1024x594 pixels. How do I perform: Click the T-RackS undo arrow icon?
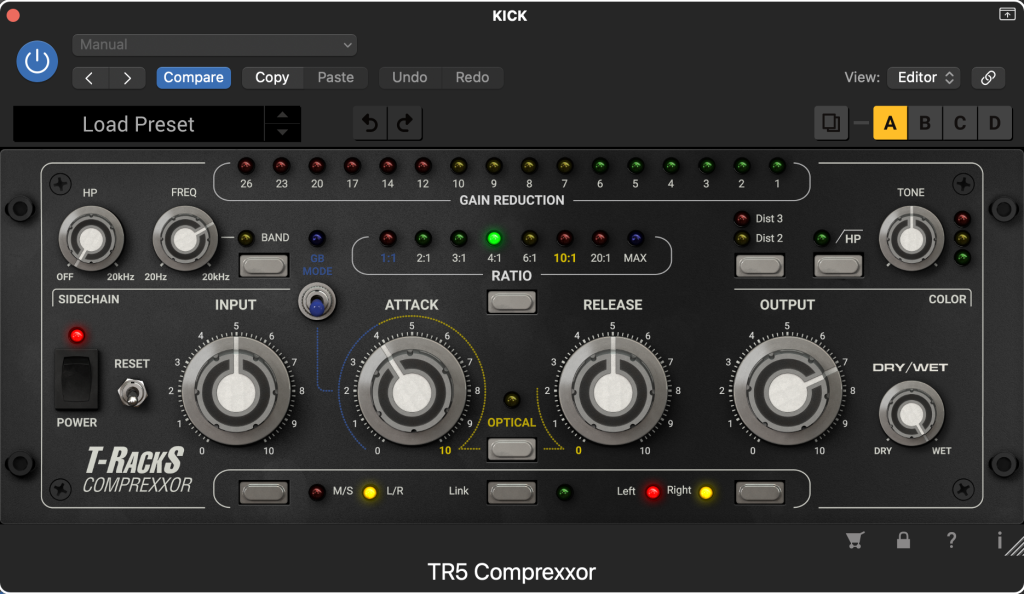pyautogui.click(x=370, y=124)
